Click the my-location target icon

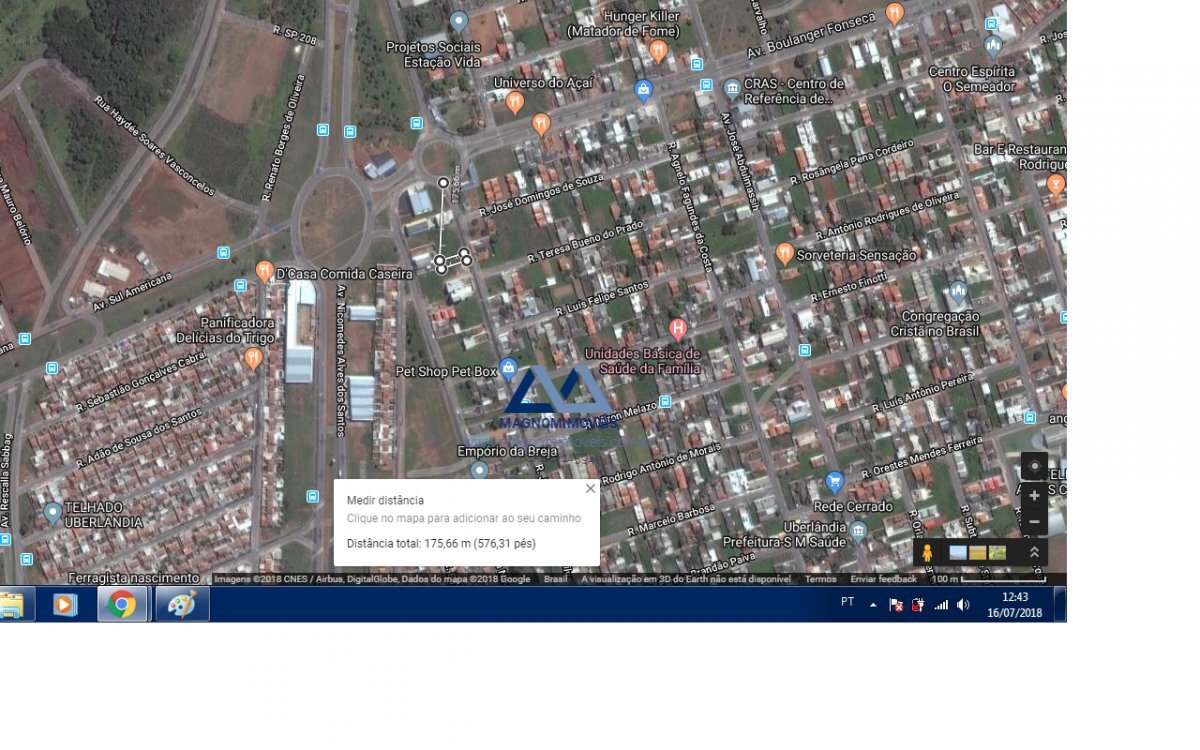click(x=1034, y=466)
